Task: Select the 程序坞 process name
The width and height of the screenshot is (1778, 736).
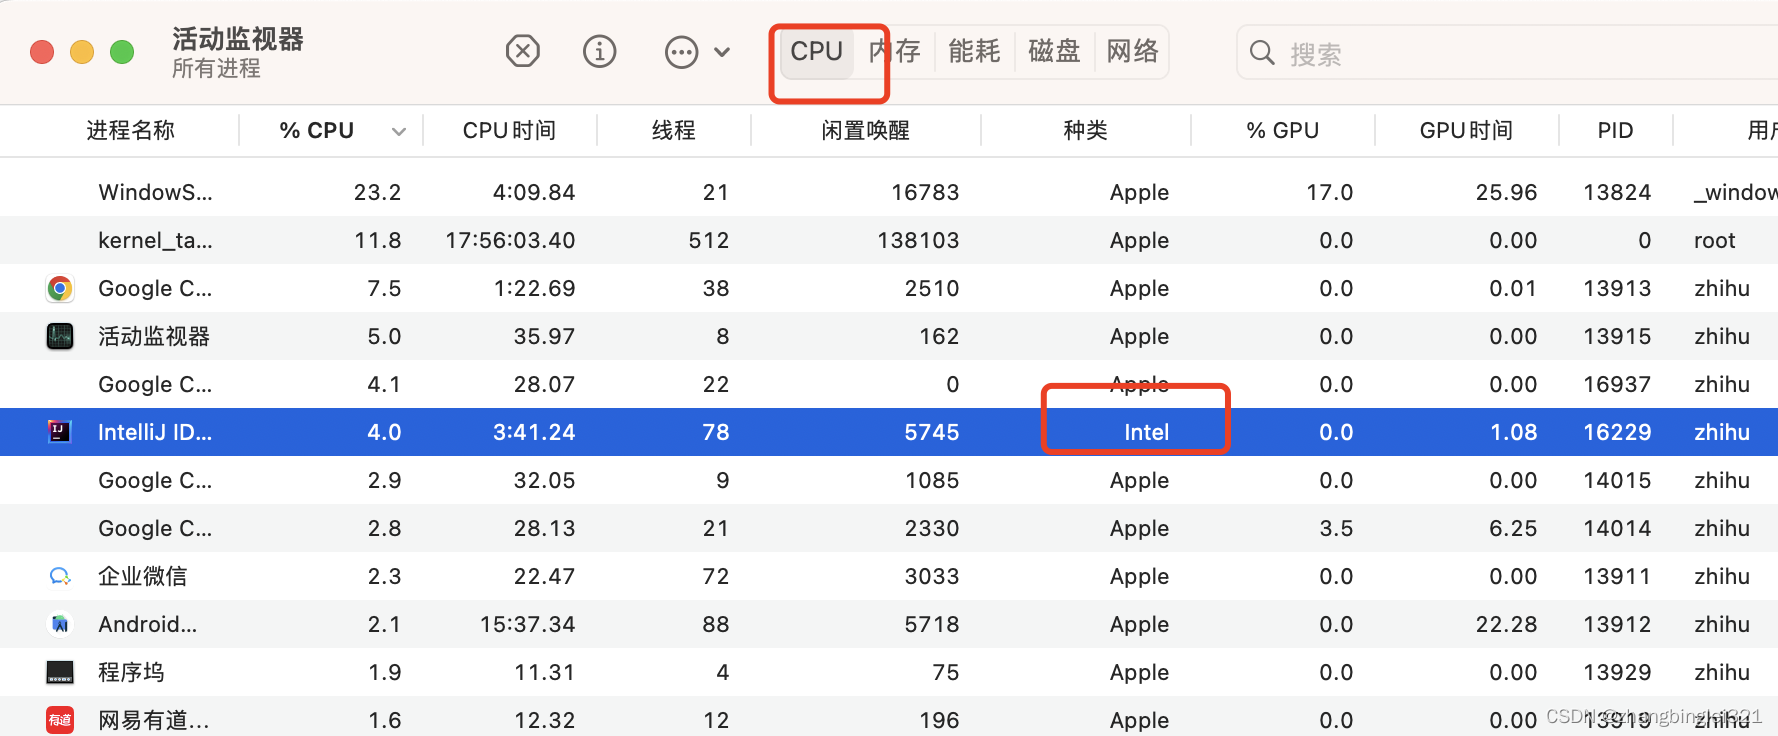Action: tap(131, 673)
